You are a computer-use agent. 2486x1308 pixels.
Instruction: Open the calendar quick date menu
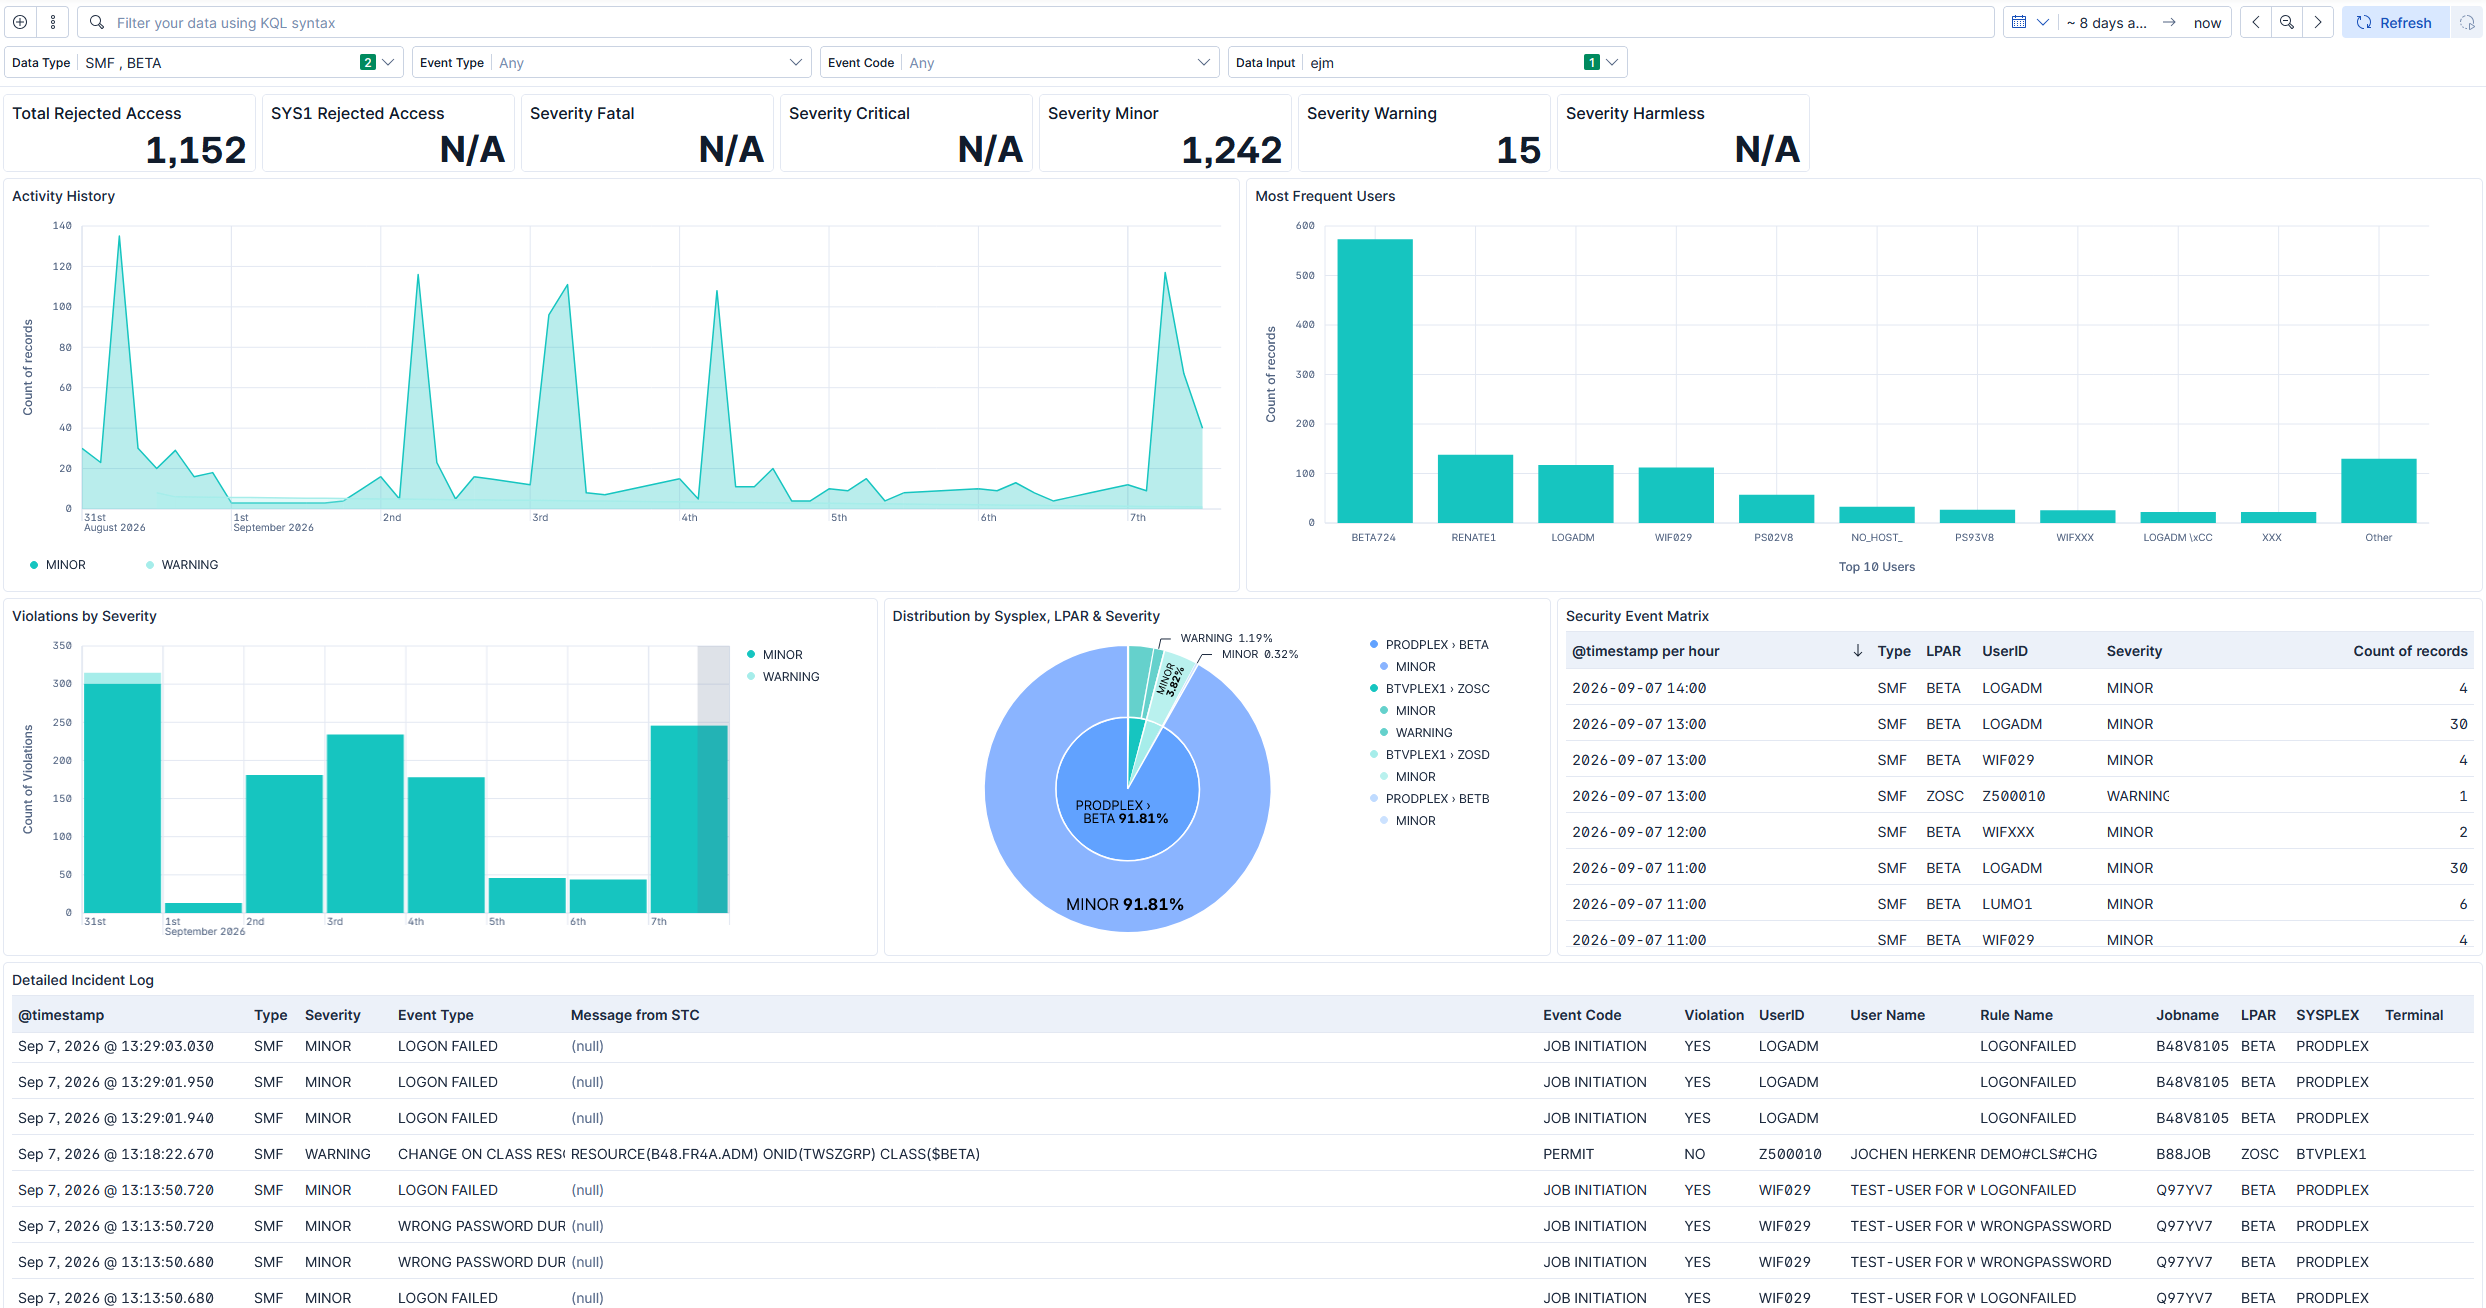2030,22
